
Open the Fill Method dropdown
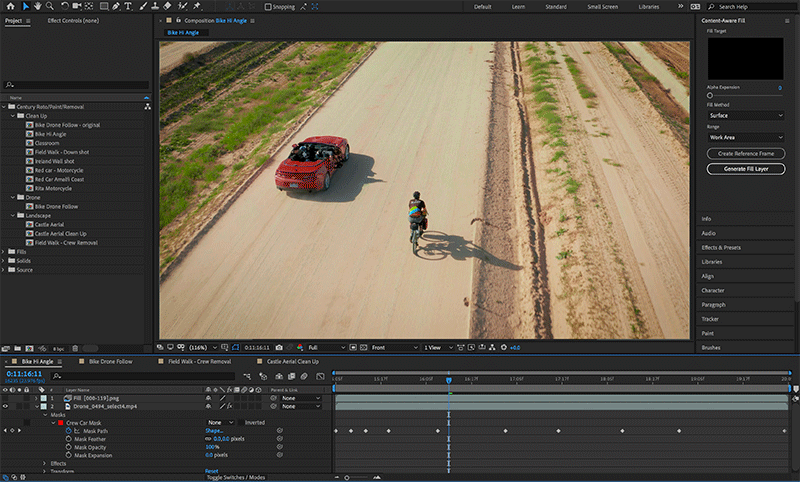(745, 115)
